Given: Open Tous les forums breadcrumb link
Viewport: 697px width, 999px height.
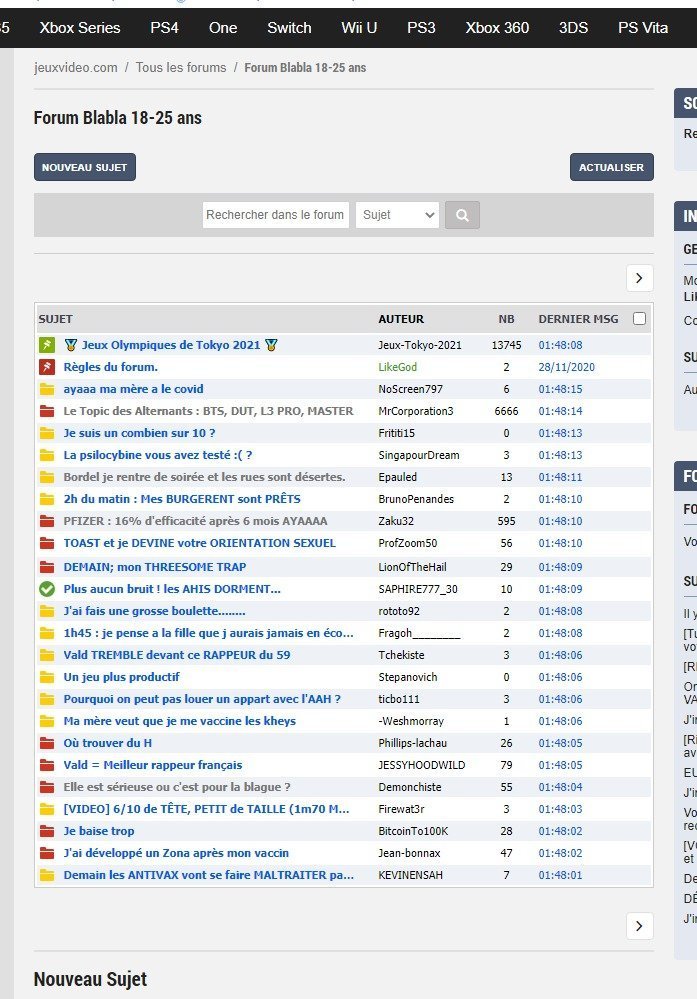Looking at the screenshot, I should [x=180, y=67].
